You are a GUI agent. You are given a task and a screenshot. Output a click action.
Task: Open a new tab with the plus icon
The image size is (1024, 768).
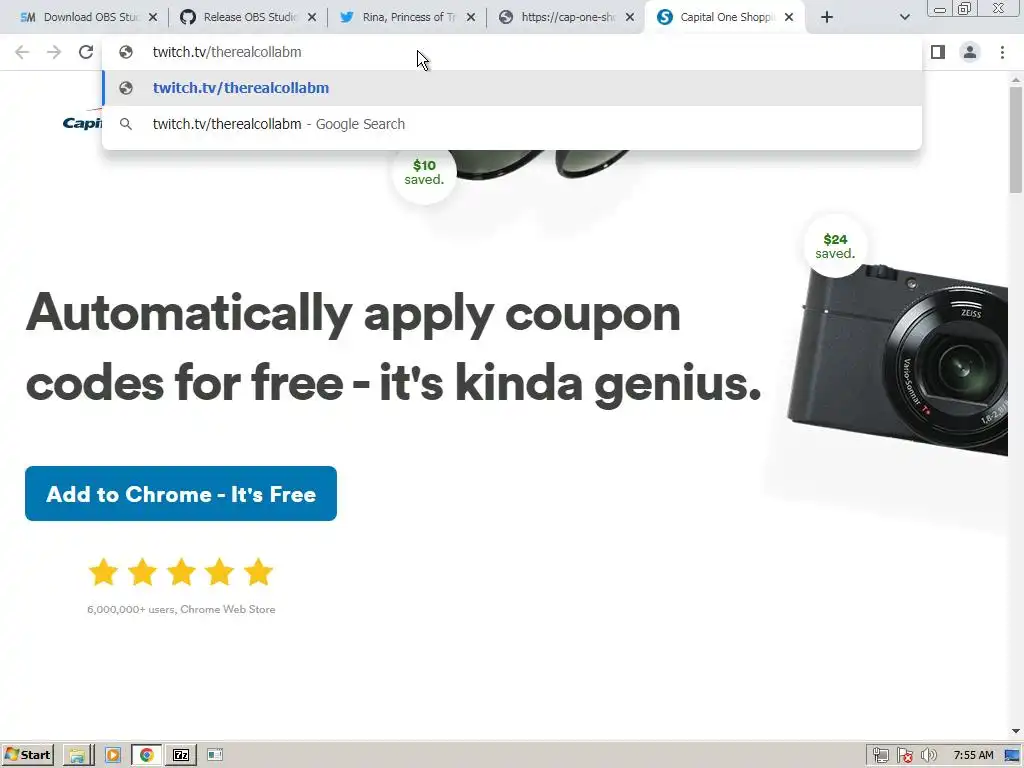click(x=827, y=18)
